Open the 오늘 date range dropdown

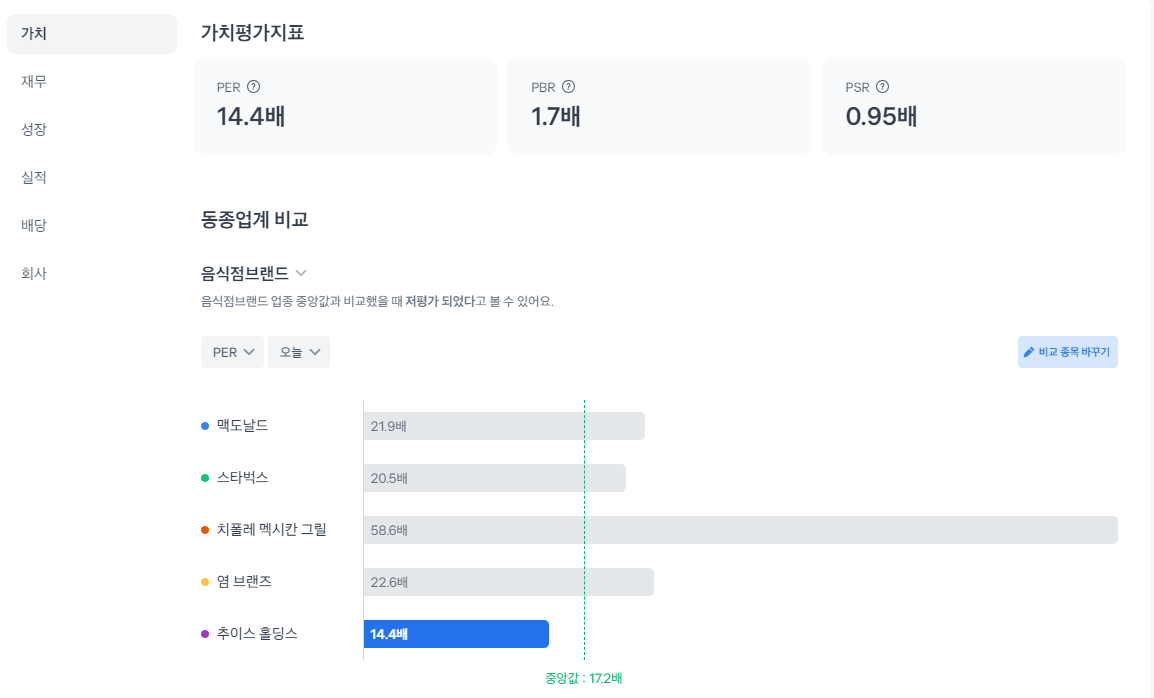click(298, 351)
